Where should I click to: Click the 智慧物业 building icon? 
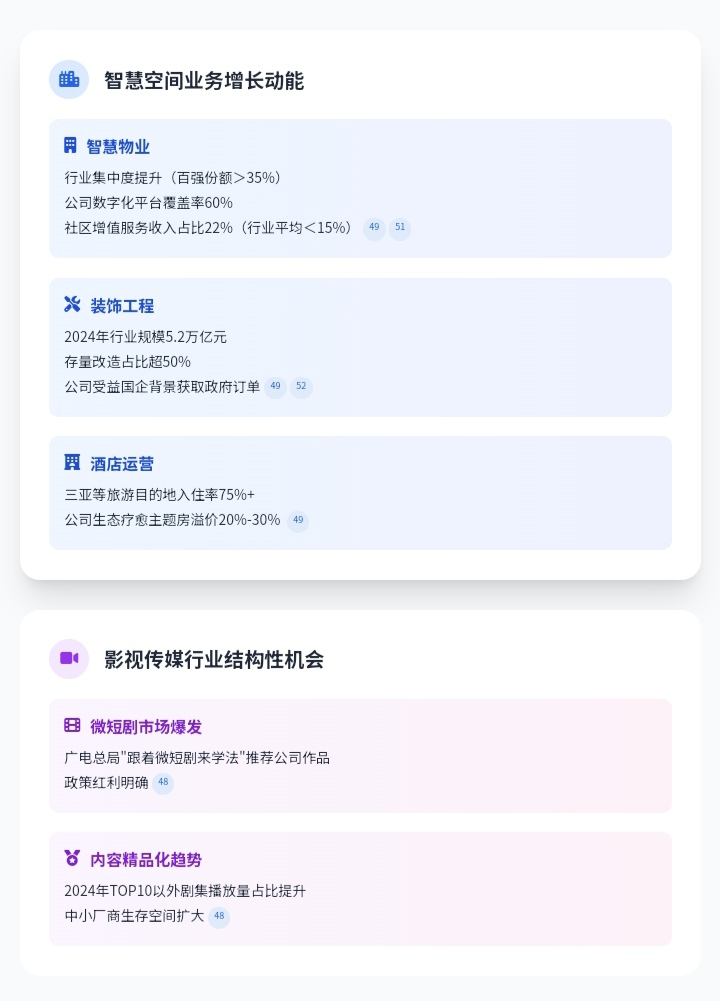pyautogui.click(x=70, y=146)
